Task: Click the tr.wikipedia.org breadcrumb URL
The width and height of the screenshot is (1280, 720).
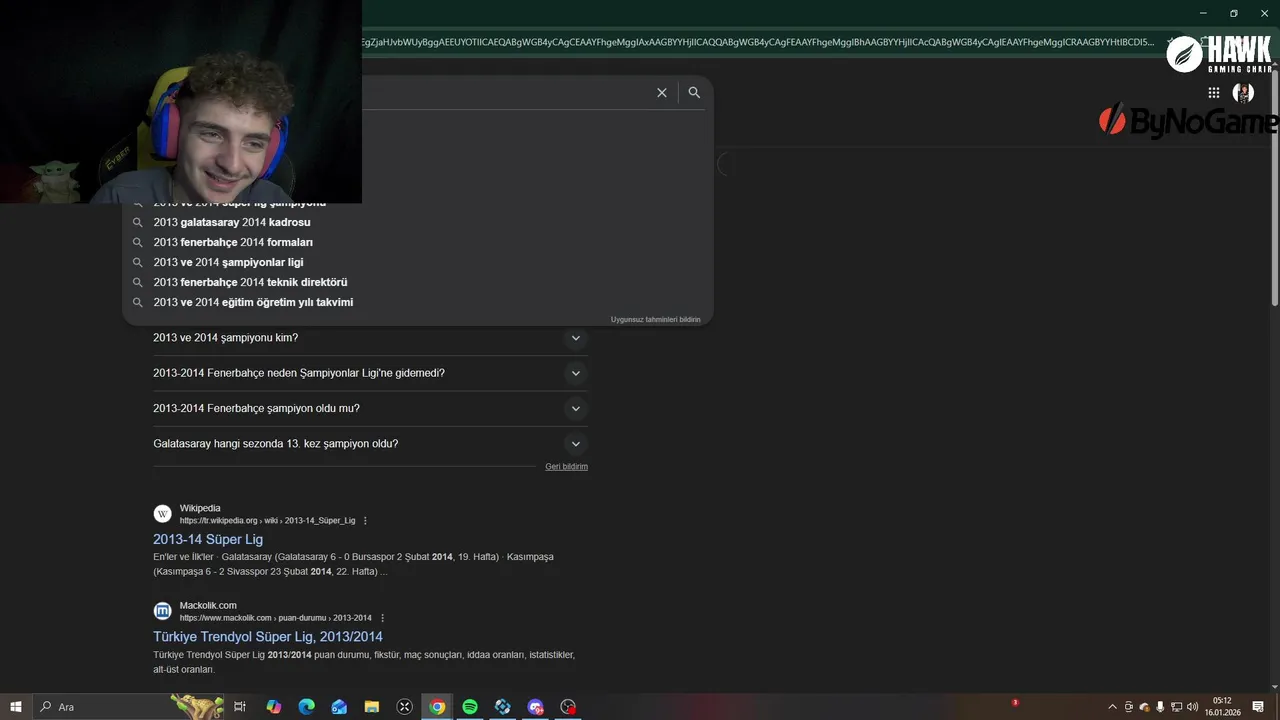Action: pyautogui.click(x=267, y=521)
